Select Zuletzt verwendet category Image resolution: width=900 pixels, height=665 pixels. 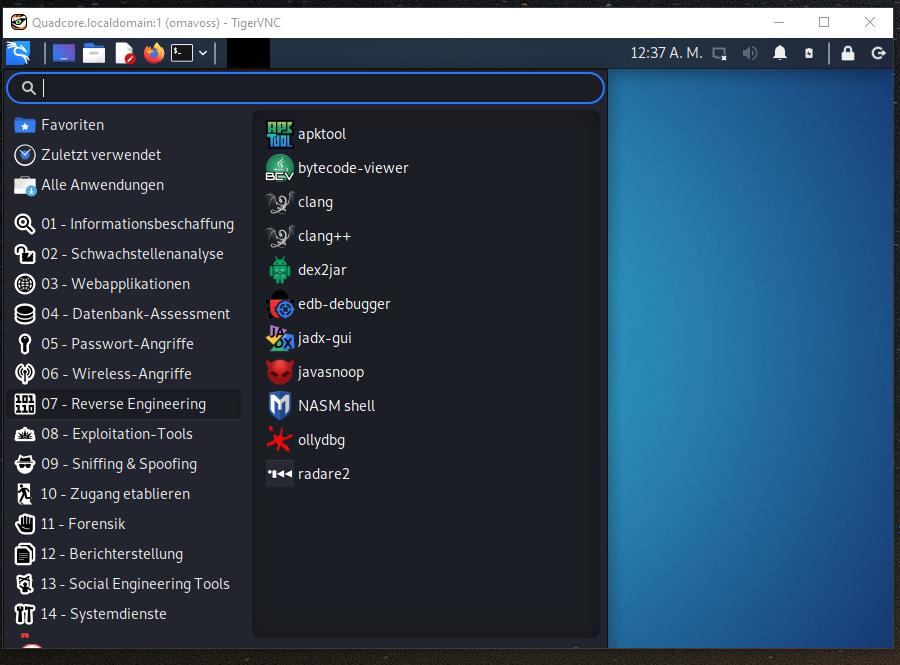[x=125, y=155]
